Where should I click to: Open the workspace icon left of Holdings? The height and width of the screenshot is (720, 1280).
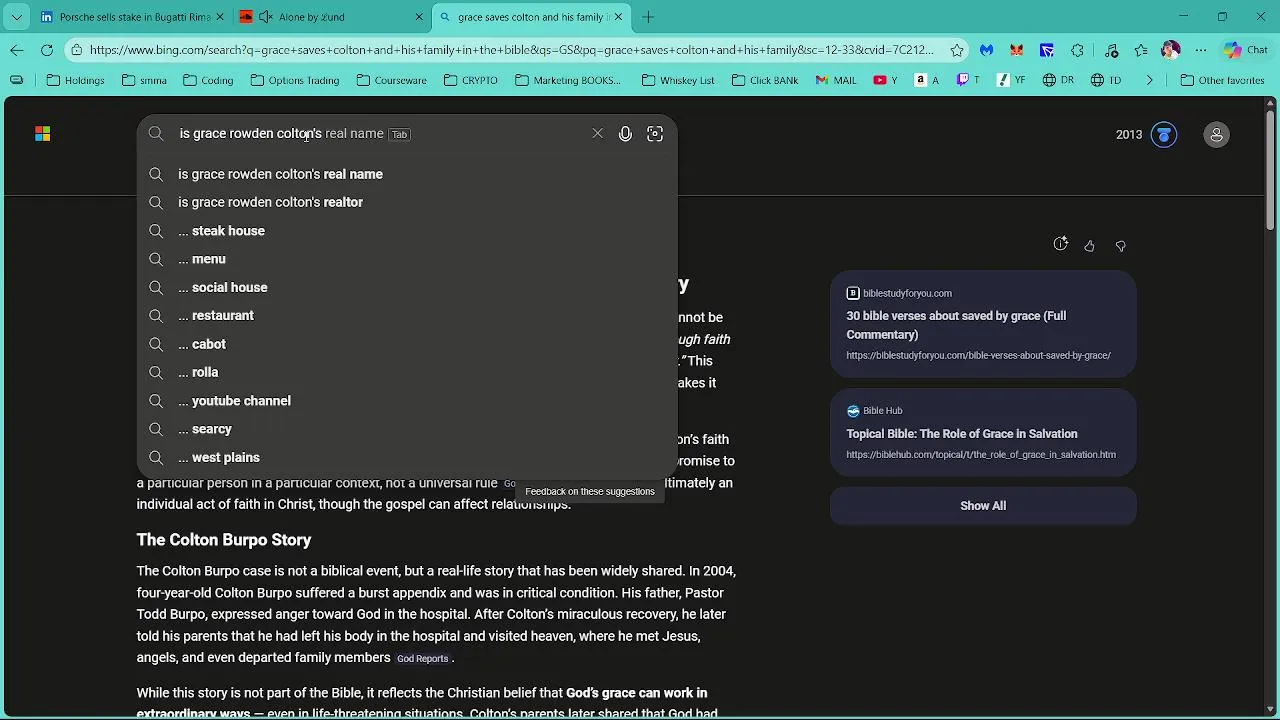pyautogui.click(x=17, y=80)
